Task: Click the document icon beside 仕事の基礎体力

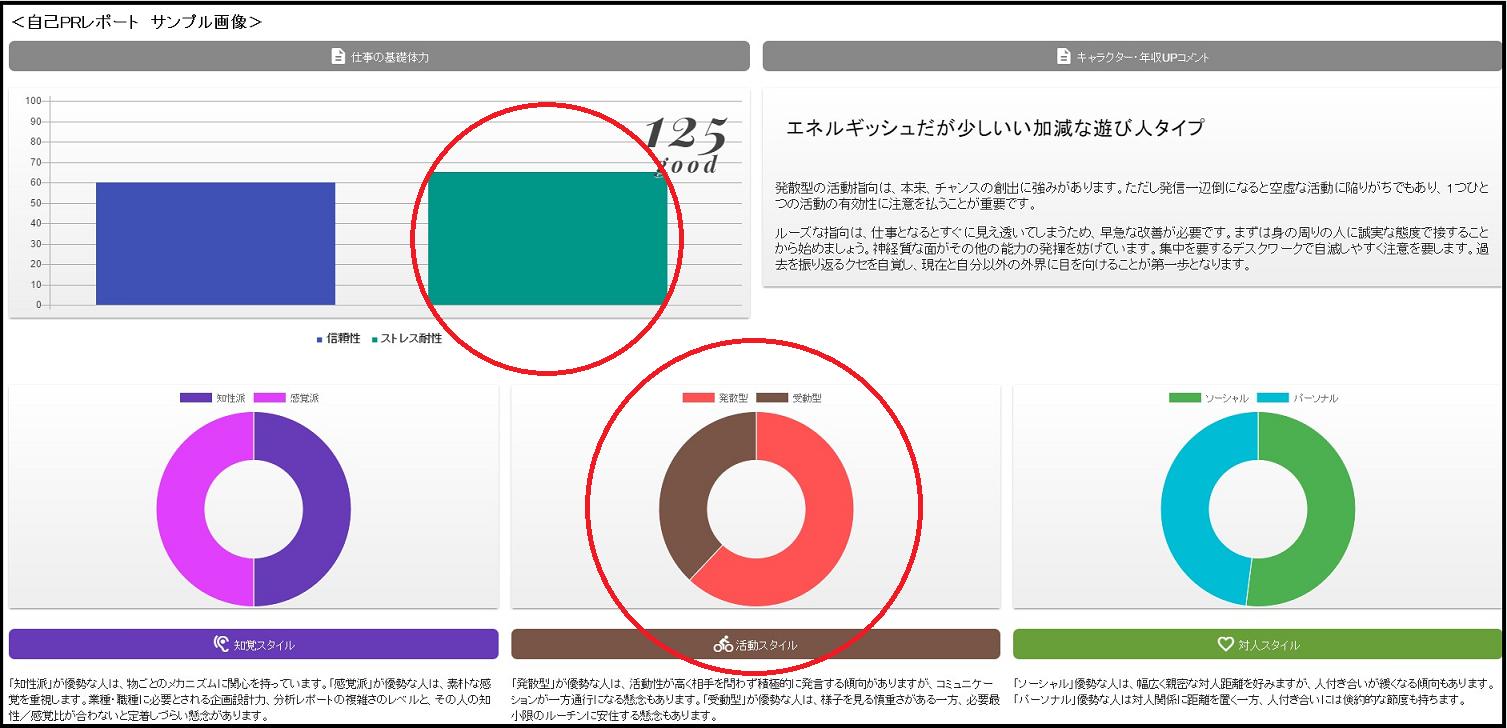Action: (x=338, y=57)
